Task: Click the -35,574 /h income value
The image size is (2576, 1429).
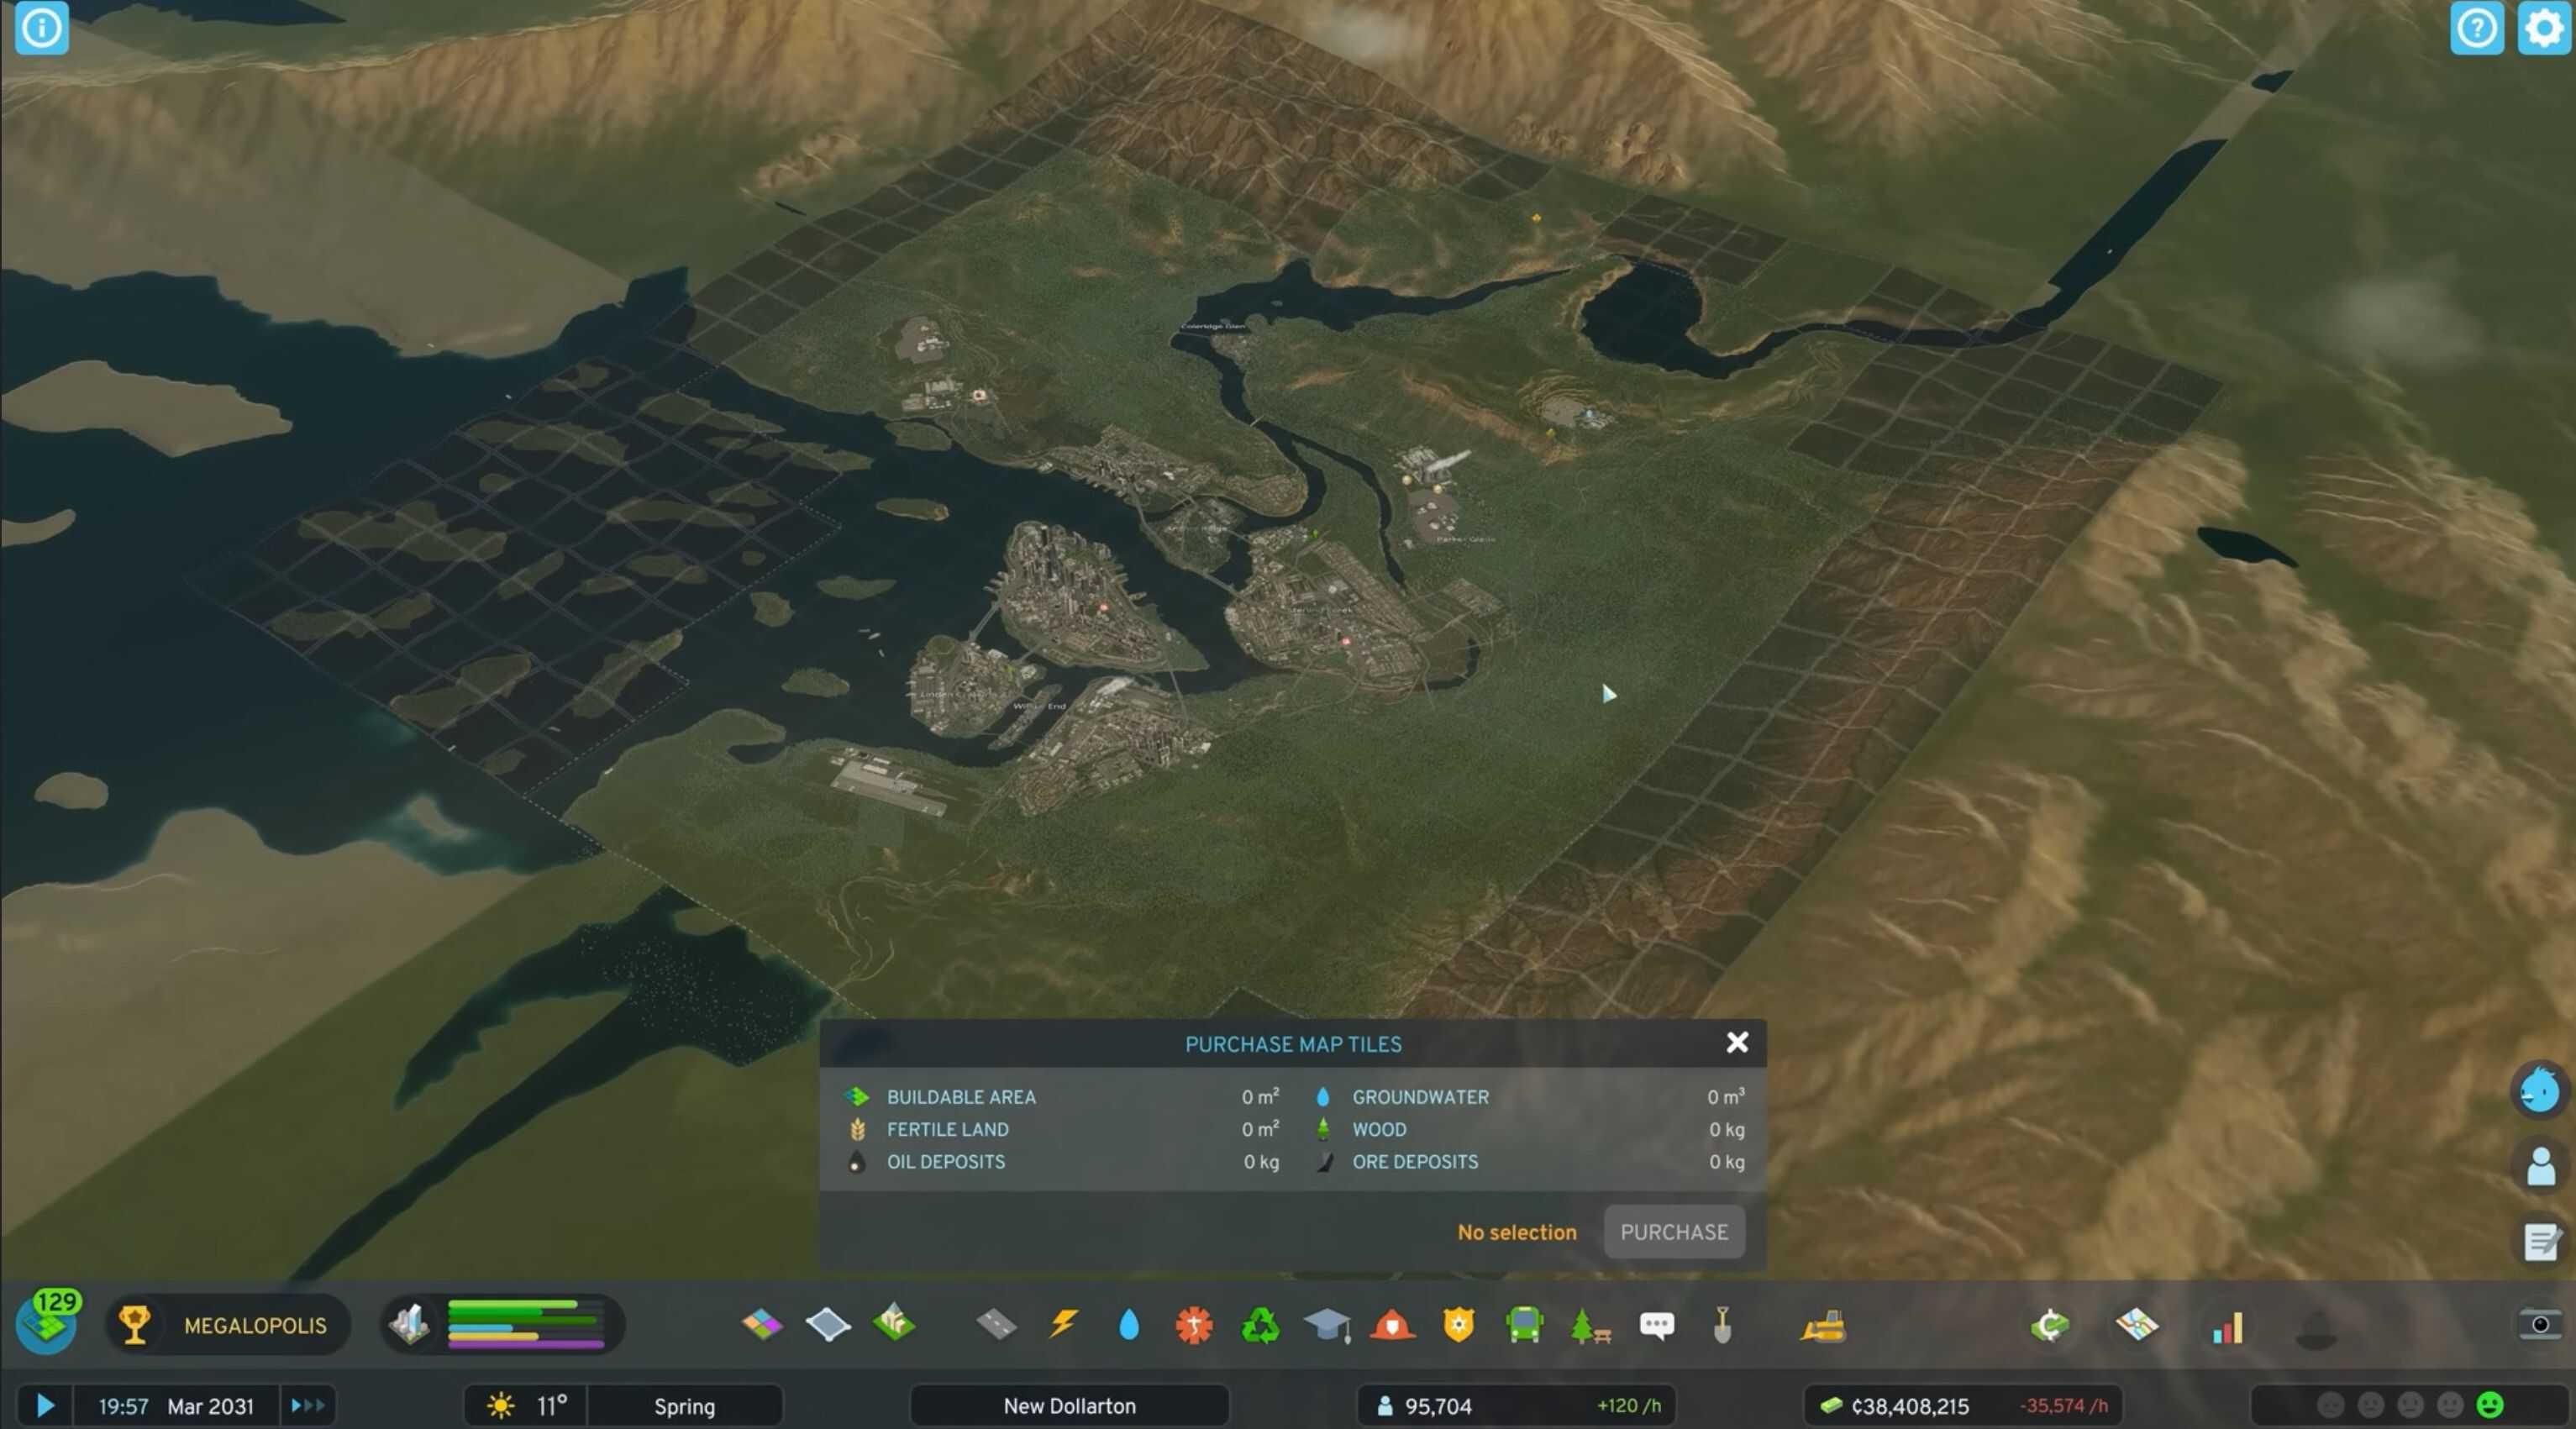Action: click(x=2063, y=1405)
